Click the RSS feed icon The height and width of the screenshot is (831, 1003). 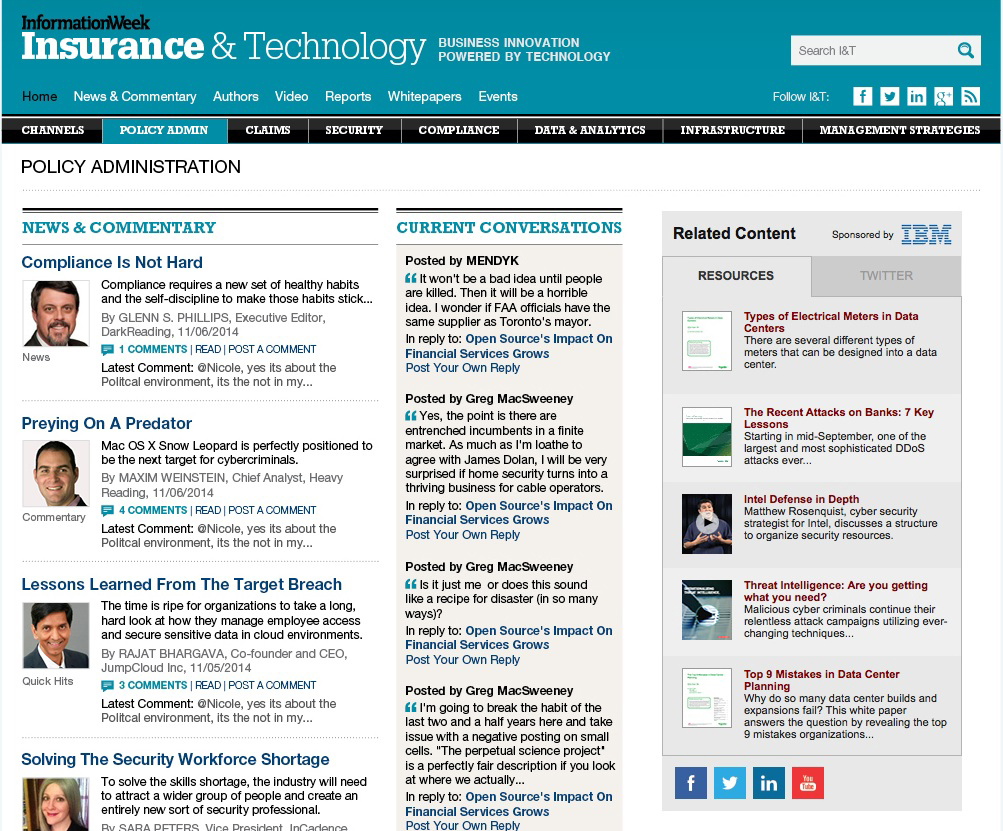coord(970,96)
